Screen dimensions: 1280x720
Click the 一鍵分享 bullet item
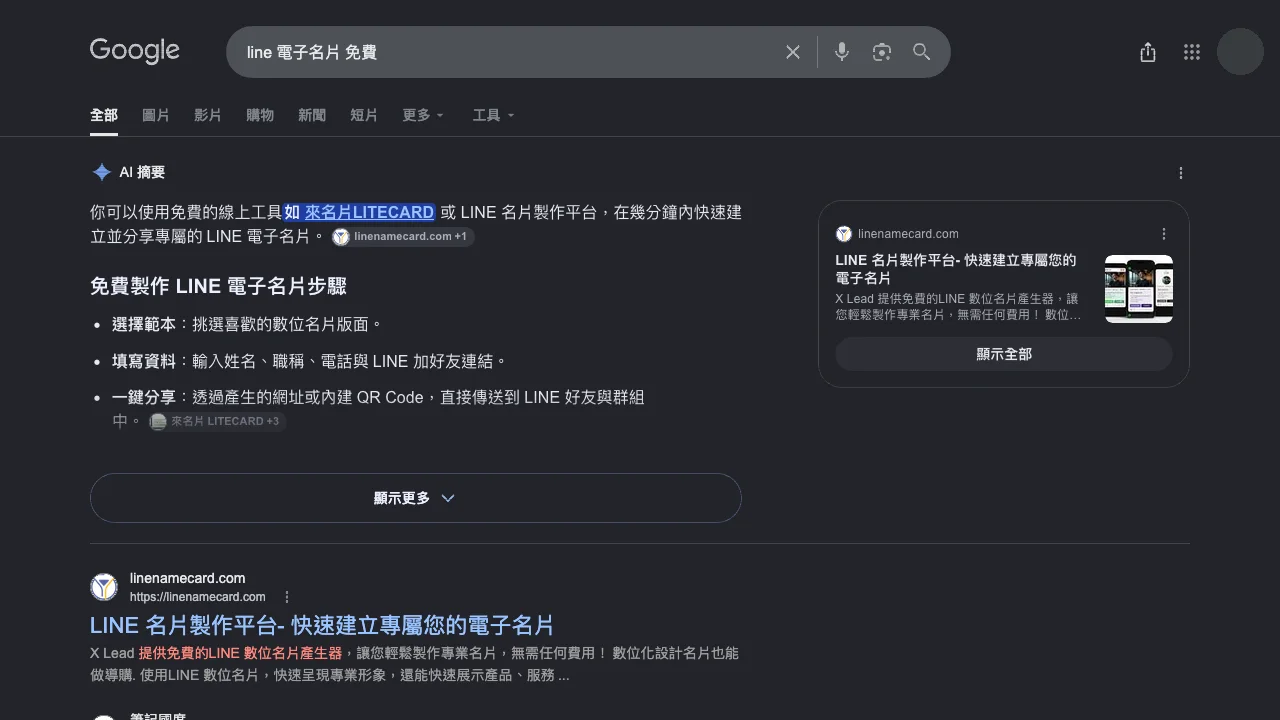click(378, 409)
